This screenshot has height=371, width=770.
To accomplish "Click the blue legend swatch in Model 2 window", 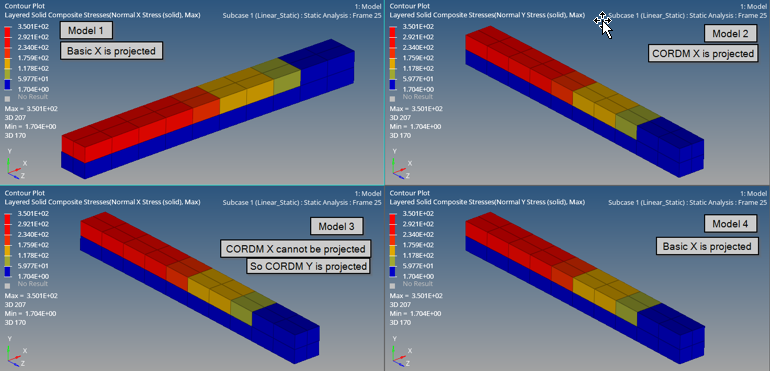I will 392,84.
